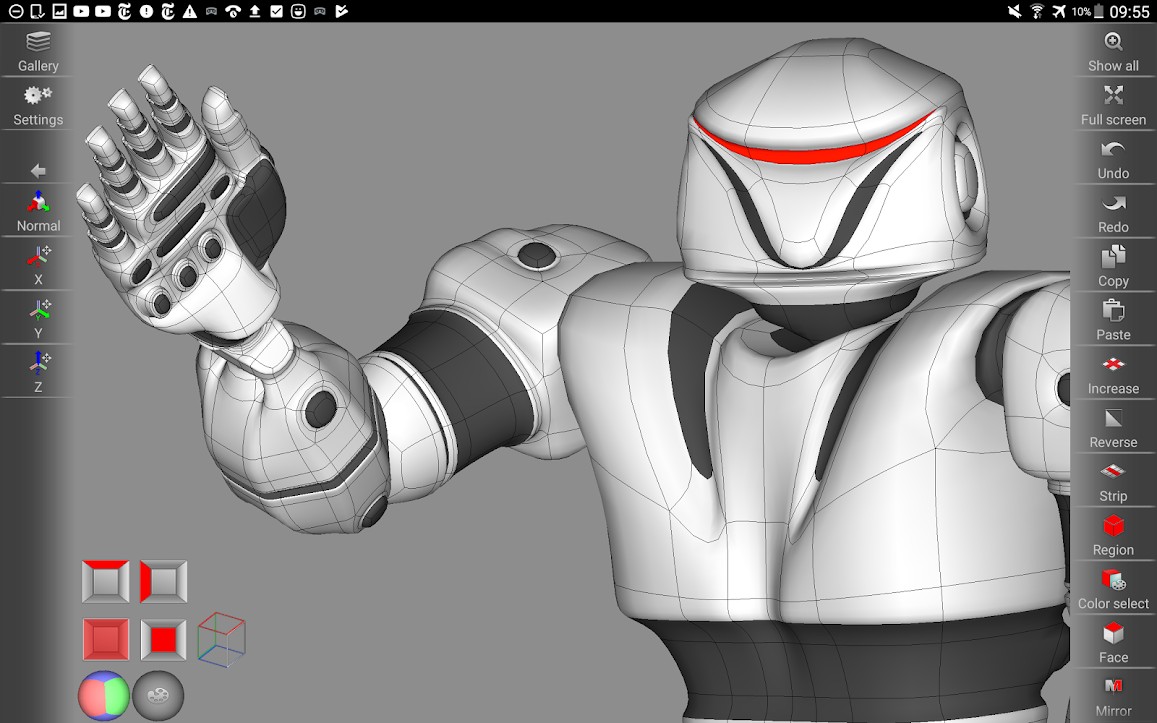Choose Face selection mode

point(1113,643)
